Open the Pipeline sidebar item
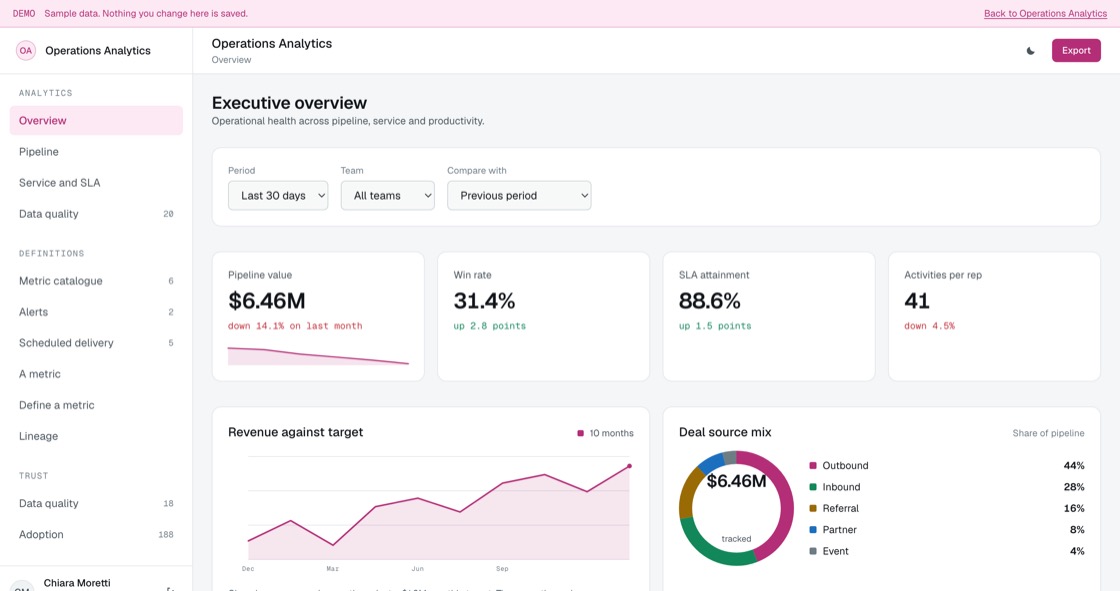This screenshot has height=591, width=1120. pos(96,152)
